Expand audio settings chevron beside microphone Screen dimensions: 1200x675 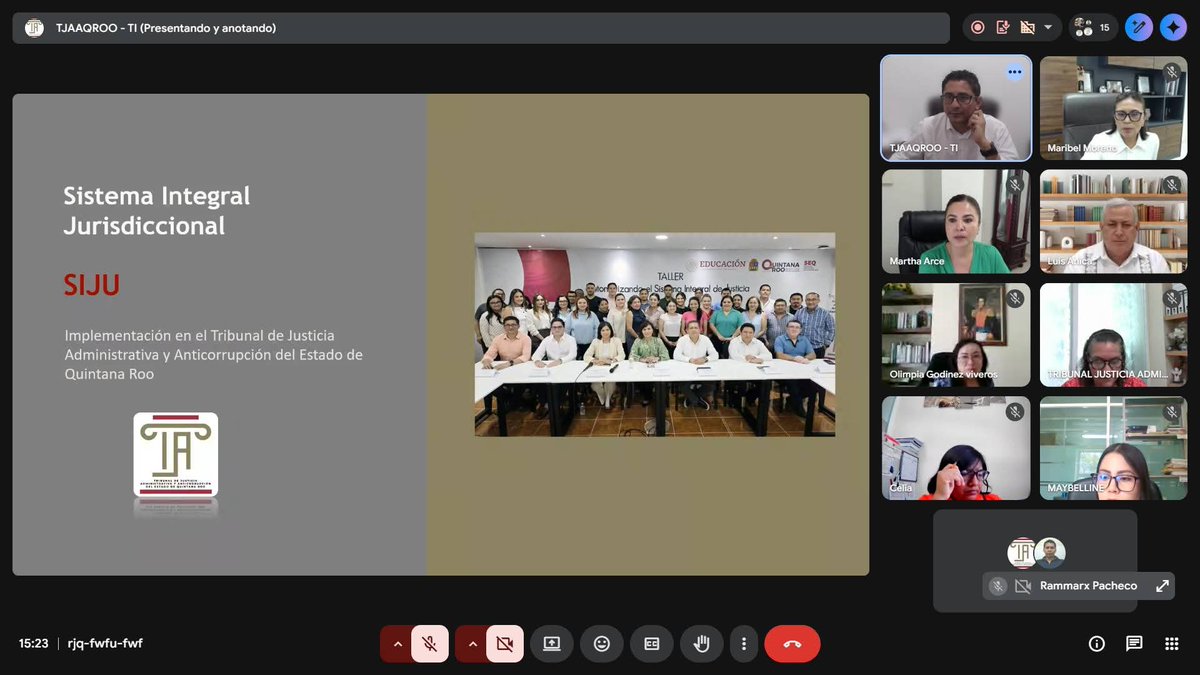pos(398,644)
